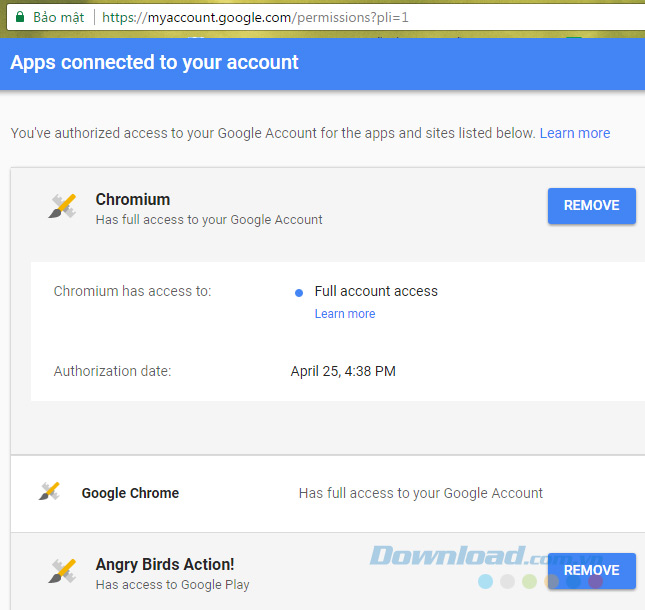Click the Google Chrome app icon
The height and width of the screenshot is (610, 645).
click(49, 492)
